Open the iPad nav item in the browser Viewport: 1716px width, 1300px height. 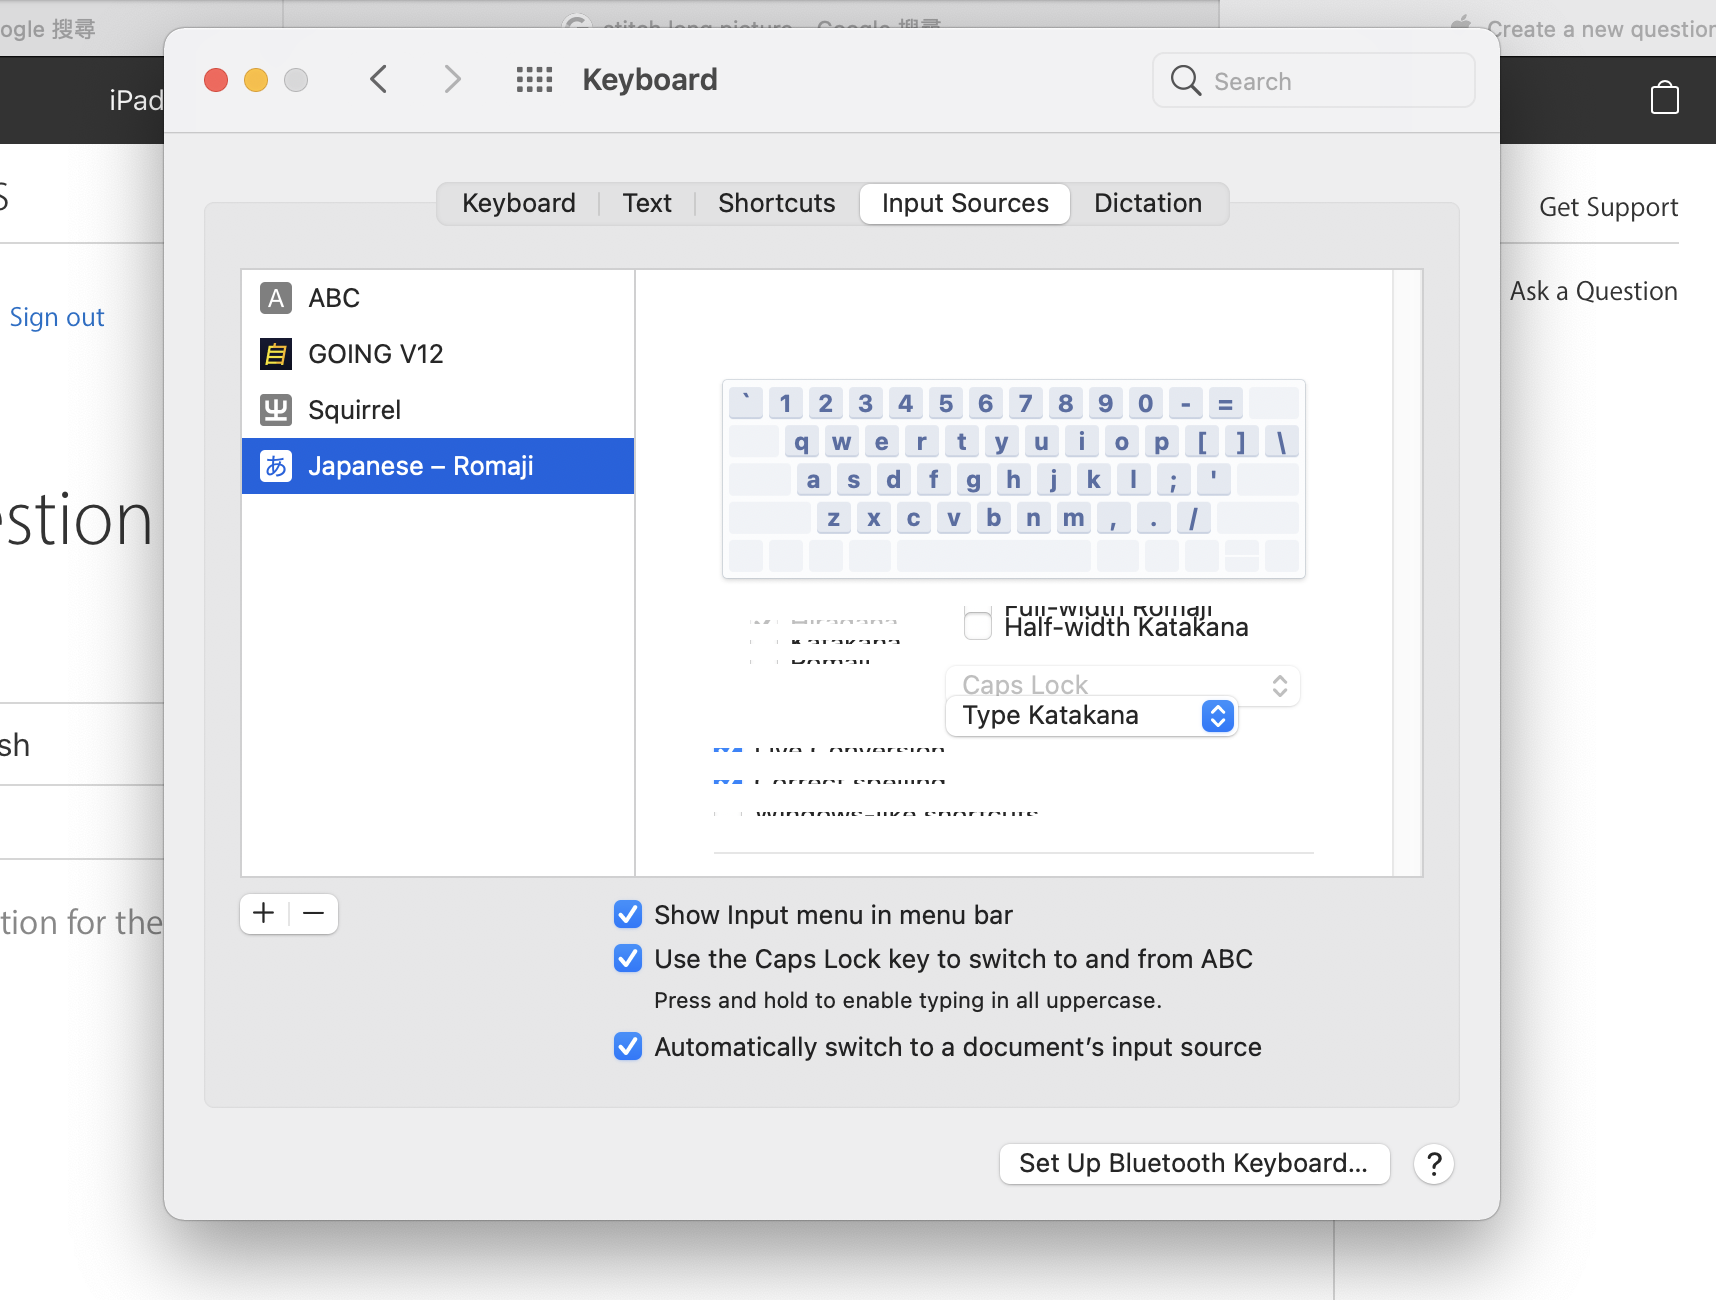tap(137, 100)
